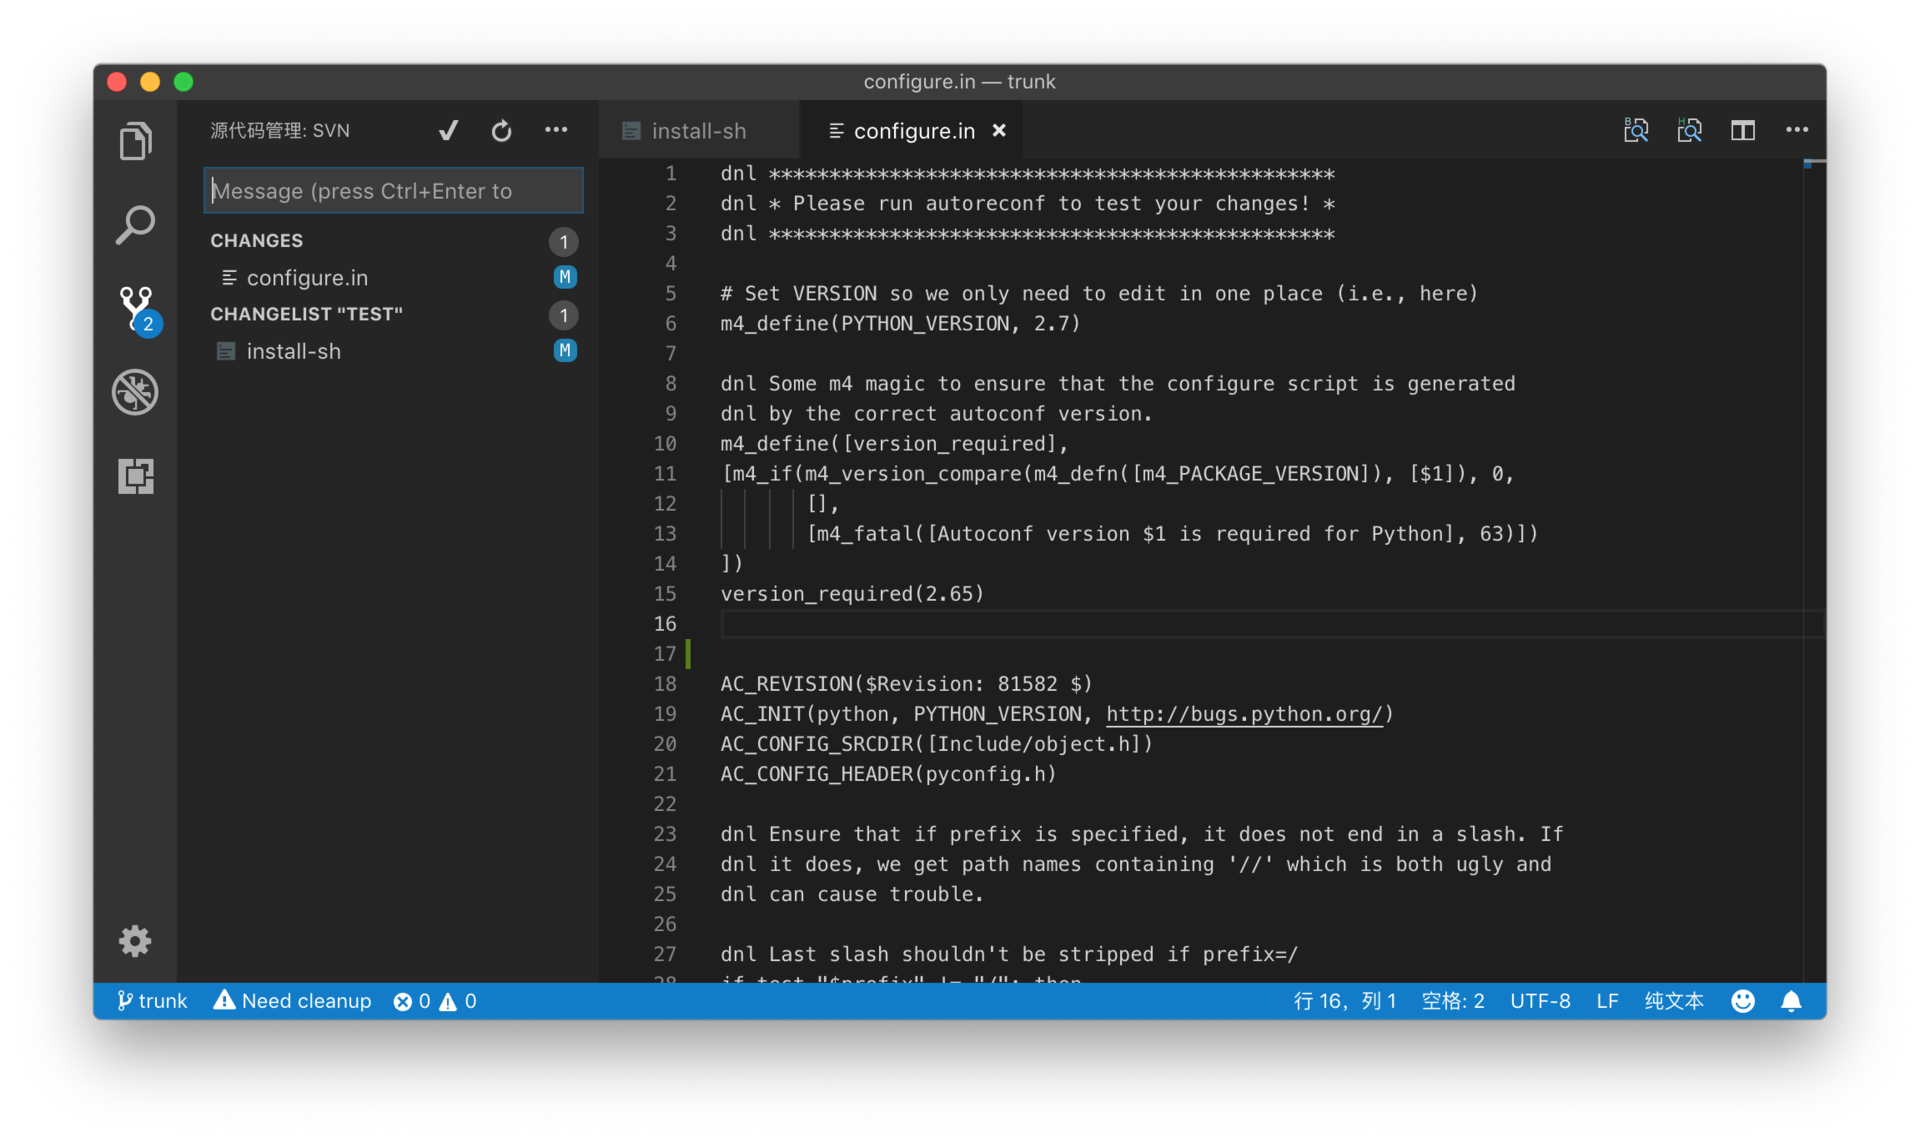Collapse the CHANGELIST "TEST" section
This screenshot has width=1920, height=1143.
(x=306, y=314)
